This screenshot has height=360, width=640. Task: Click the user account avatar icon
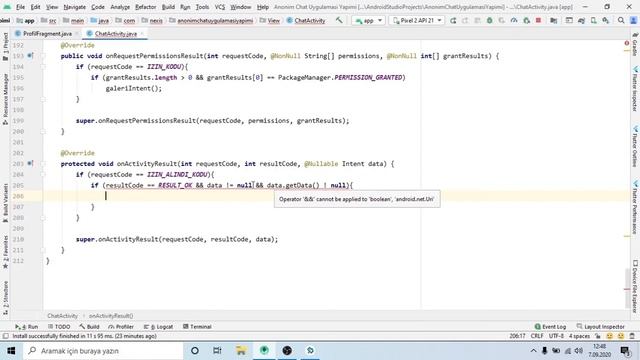point(633,20)
